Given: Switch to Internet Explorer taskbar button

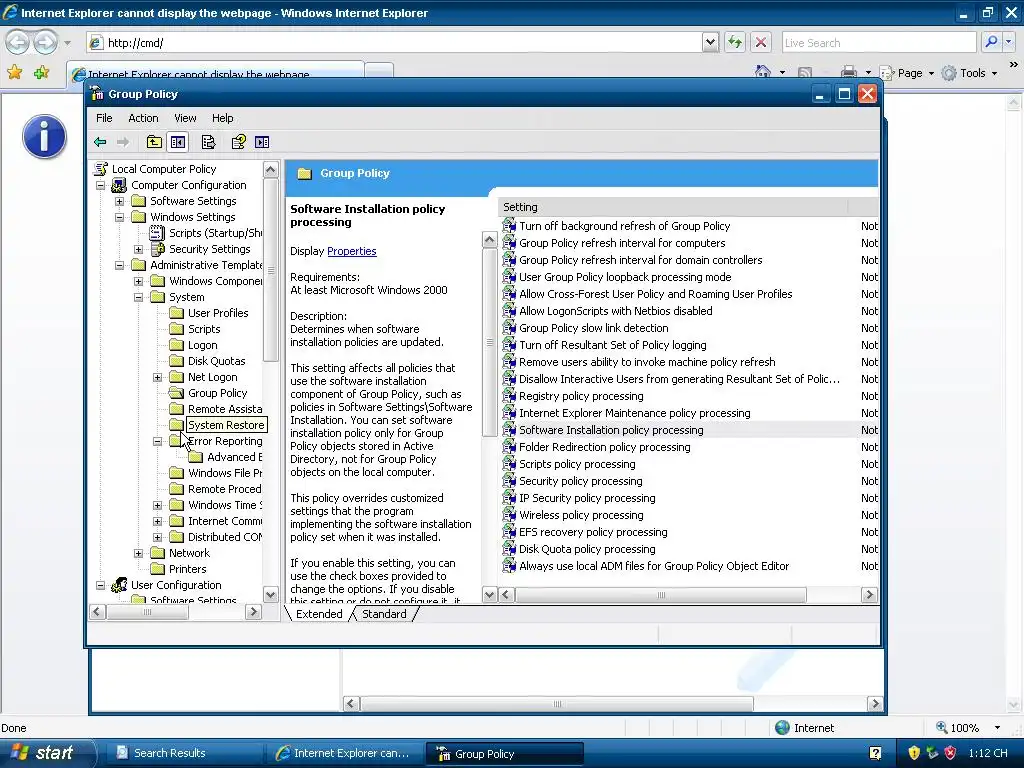Looking at the screenshot, I should (344, 753).
